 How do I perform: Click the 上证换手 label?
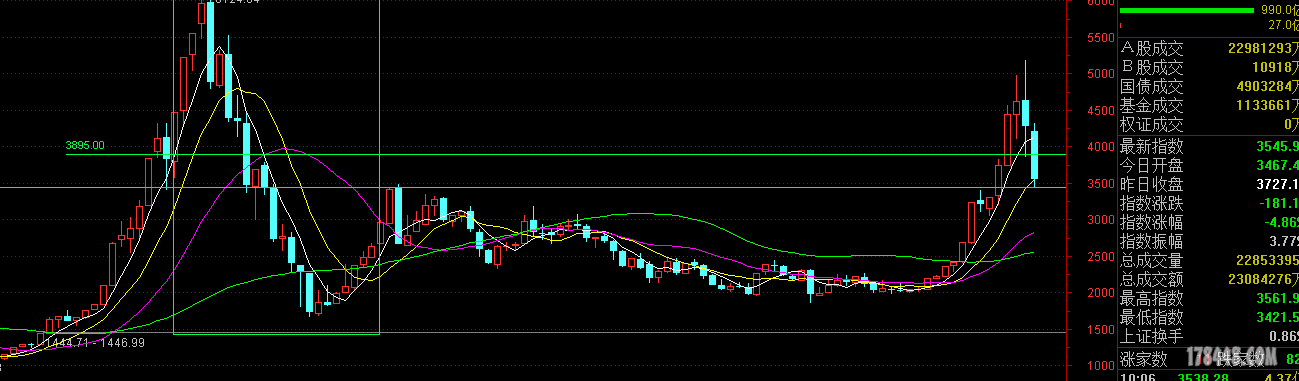pyautogui.click(x=1151, y=336)
